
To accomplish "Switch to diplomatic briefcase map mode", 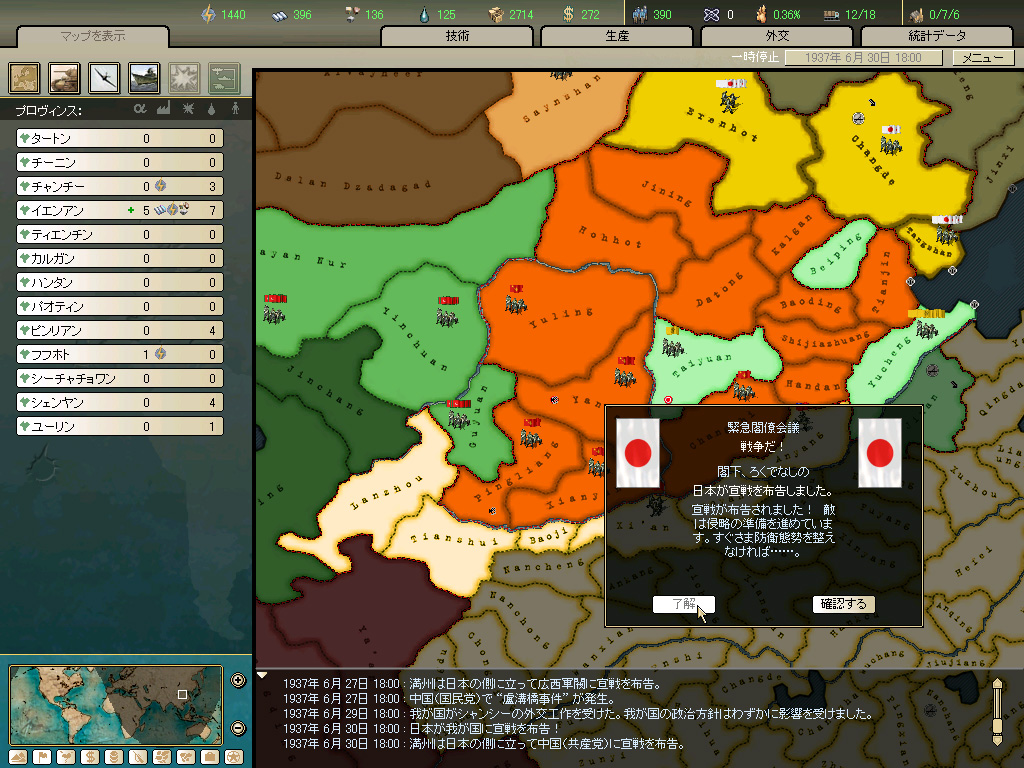I will coord(210,757).
